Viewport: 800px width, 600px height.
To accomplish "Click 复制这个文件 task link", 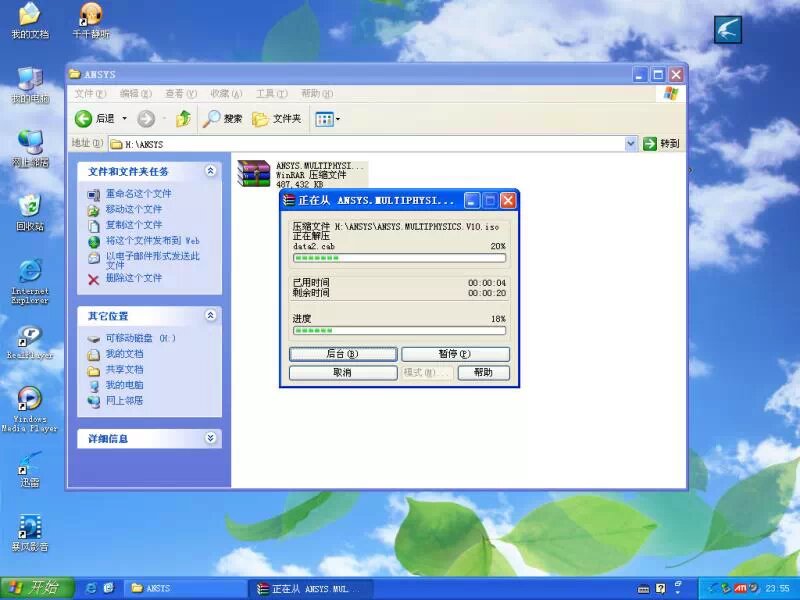I will click(134, 225).
